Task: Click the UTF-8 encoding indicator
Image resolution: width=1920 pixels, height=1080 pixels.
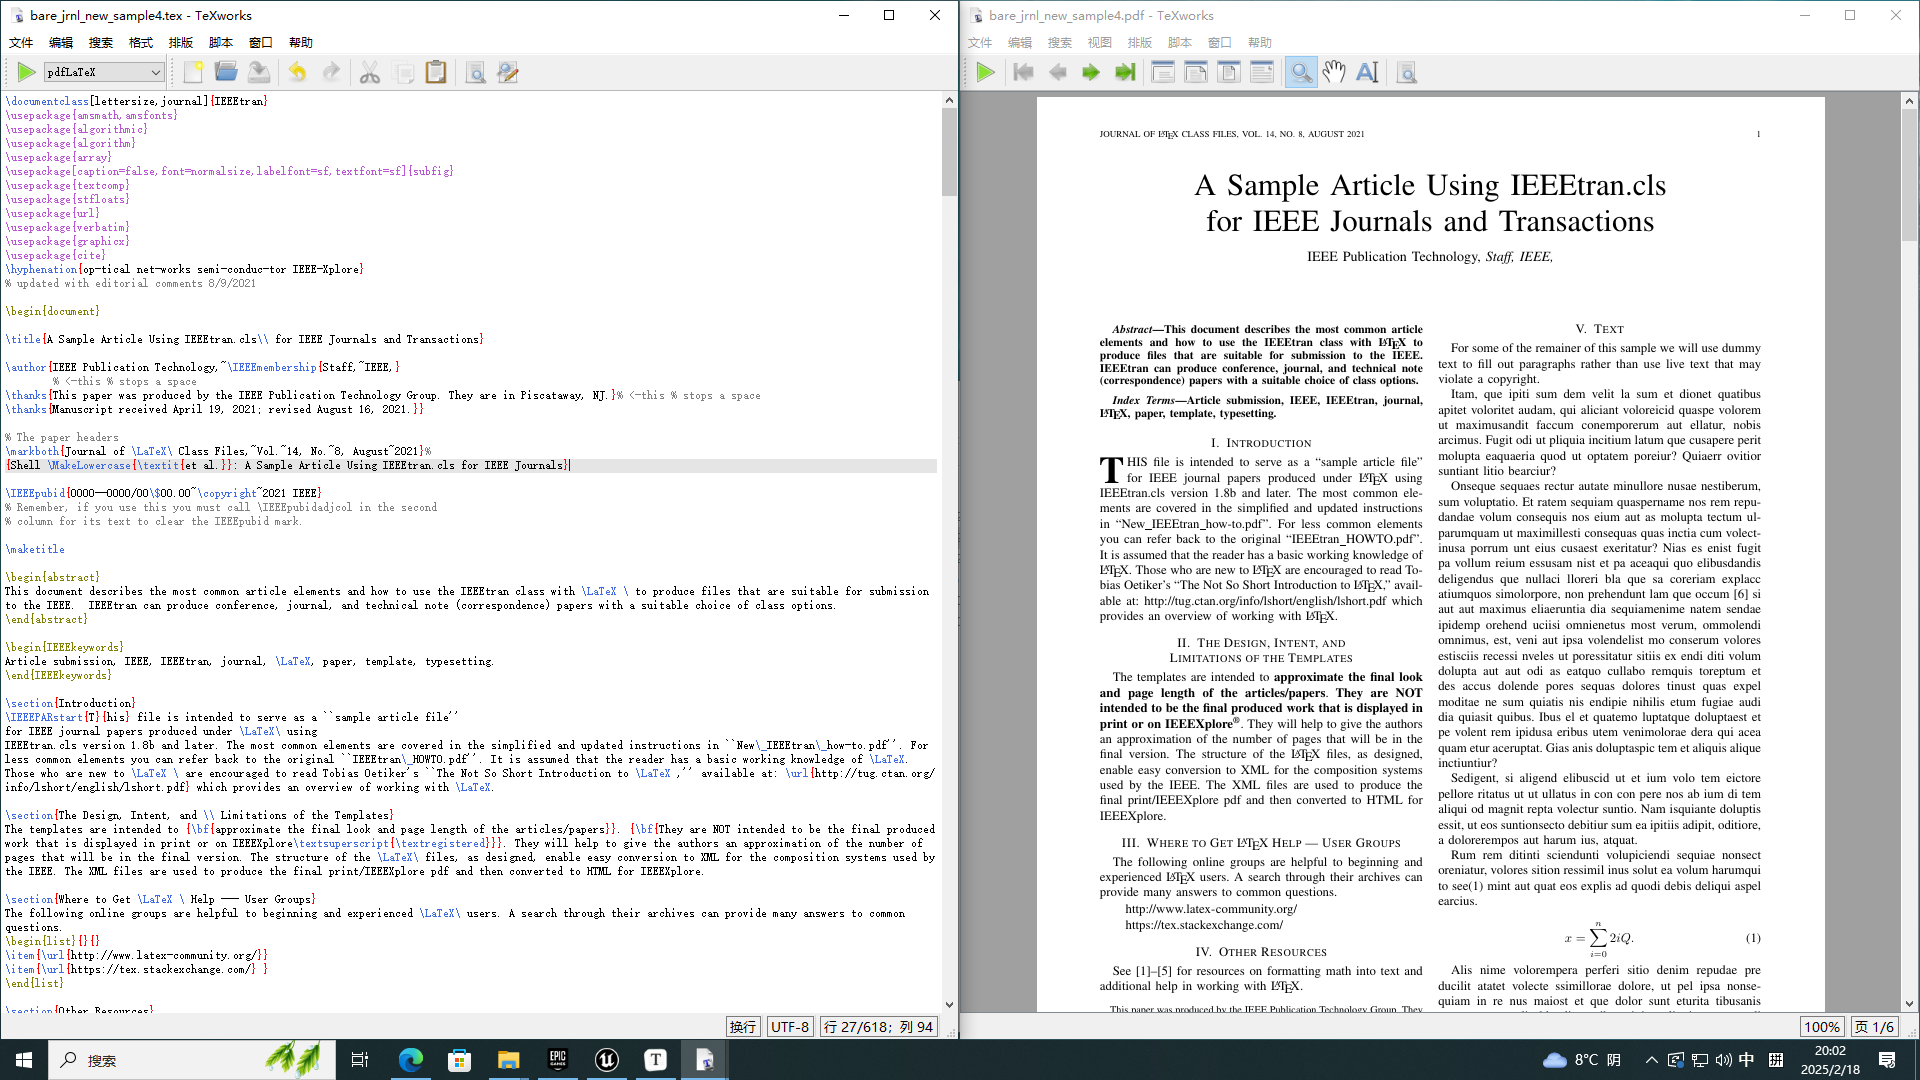Action: coord(790,1027)
